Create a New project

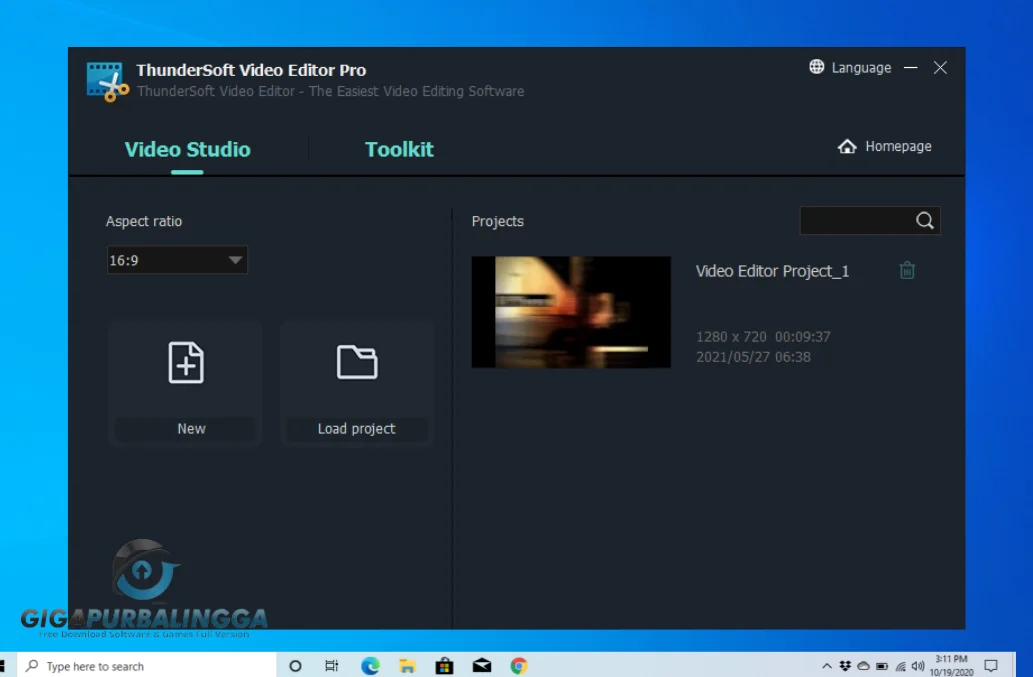pyautogui.click(x=186, y=383)
